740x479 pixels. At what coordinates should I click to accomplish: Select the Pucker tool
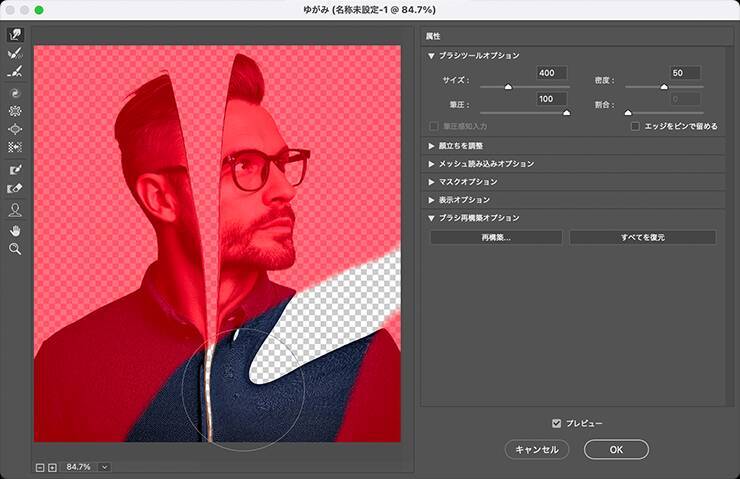(15, 111)
